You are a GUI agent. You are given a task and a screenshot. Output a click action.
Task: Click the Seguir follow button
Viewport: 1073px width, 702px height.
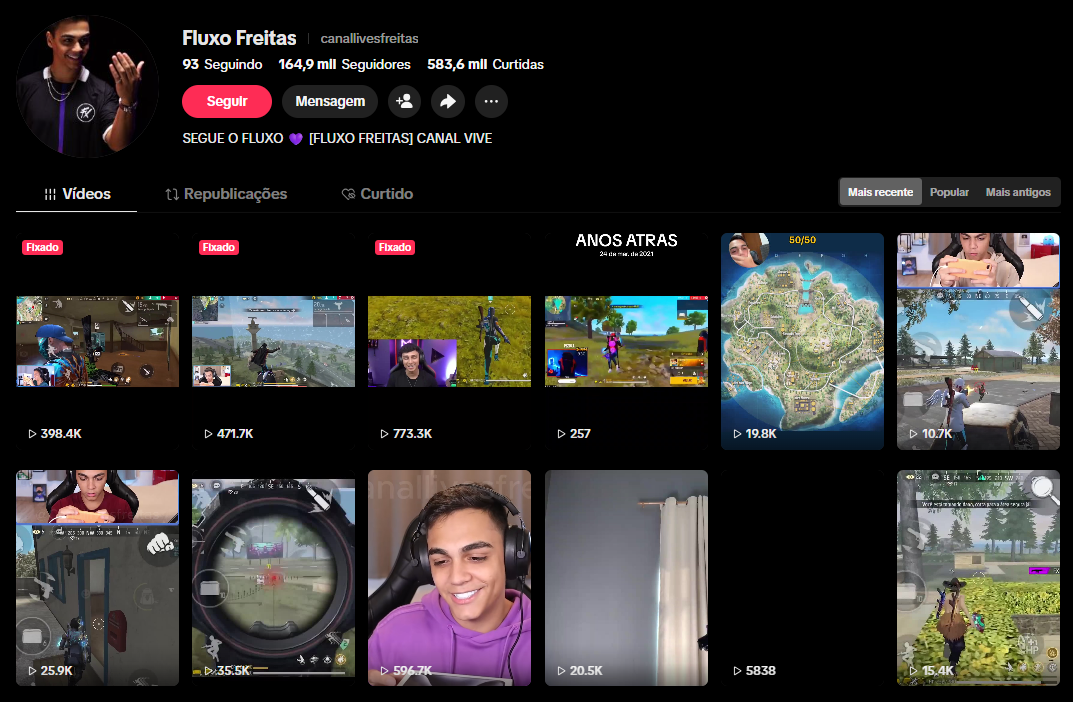[227, 101]
